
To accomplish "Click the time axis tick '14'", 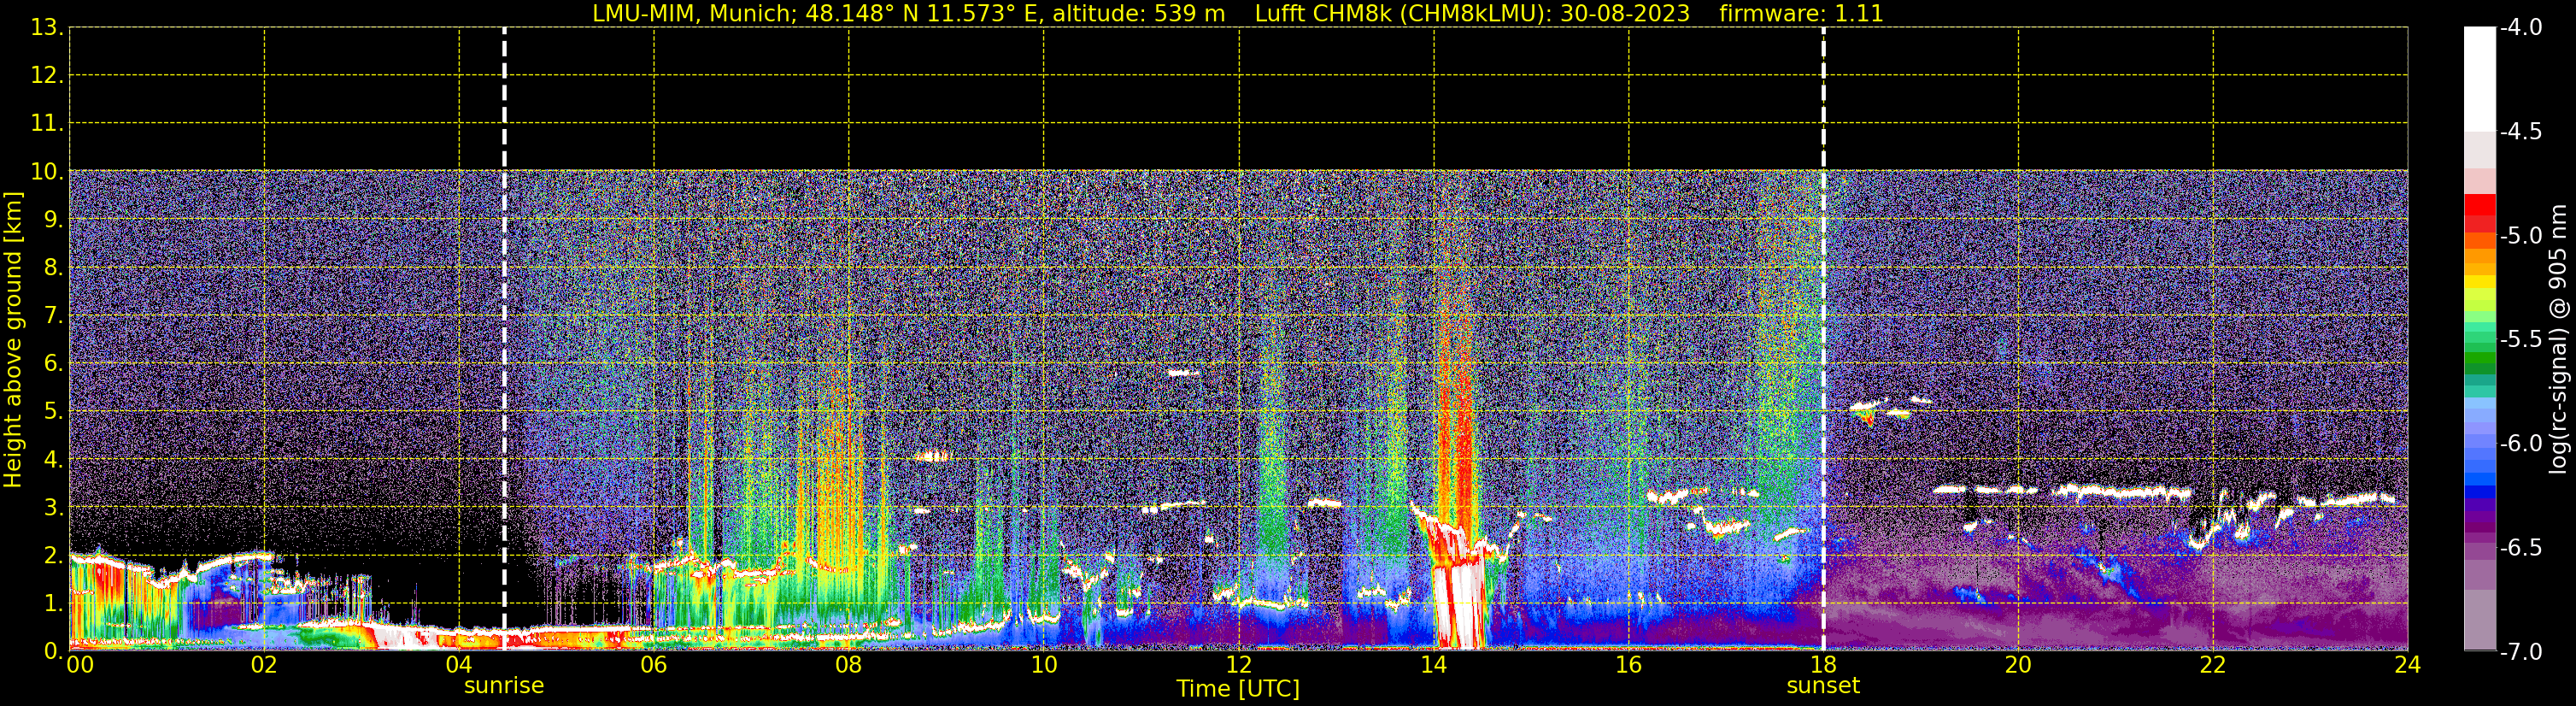I will pos(1434,665).
